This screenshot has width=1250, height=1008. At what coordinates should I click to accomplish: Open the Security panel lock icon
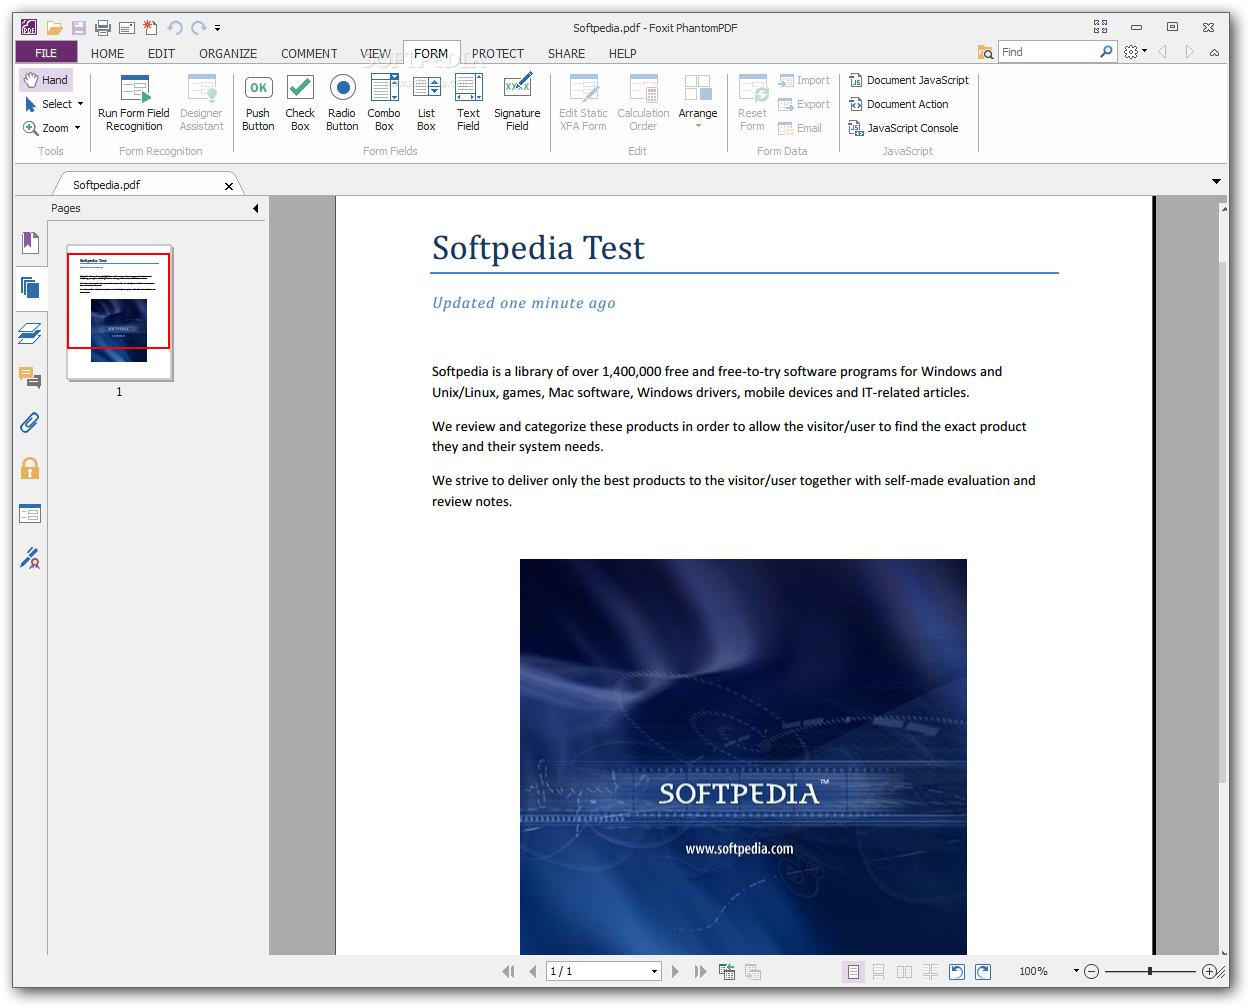(x=30, y=468)
